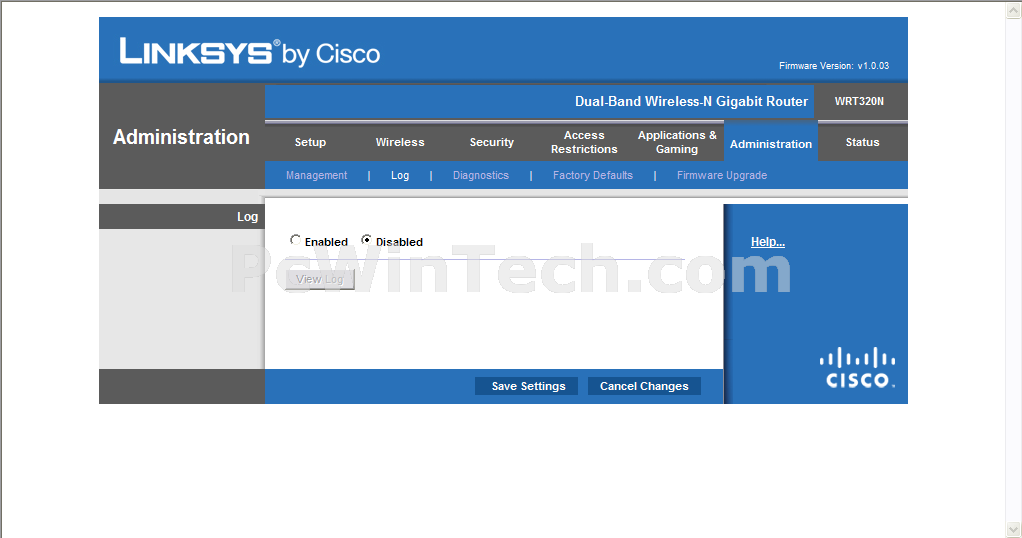Select the Disabled log radio button
The height and width of the screenshot is (538, 1022).
tap(366, 240)
